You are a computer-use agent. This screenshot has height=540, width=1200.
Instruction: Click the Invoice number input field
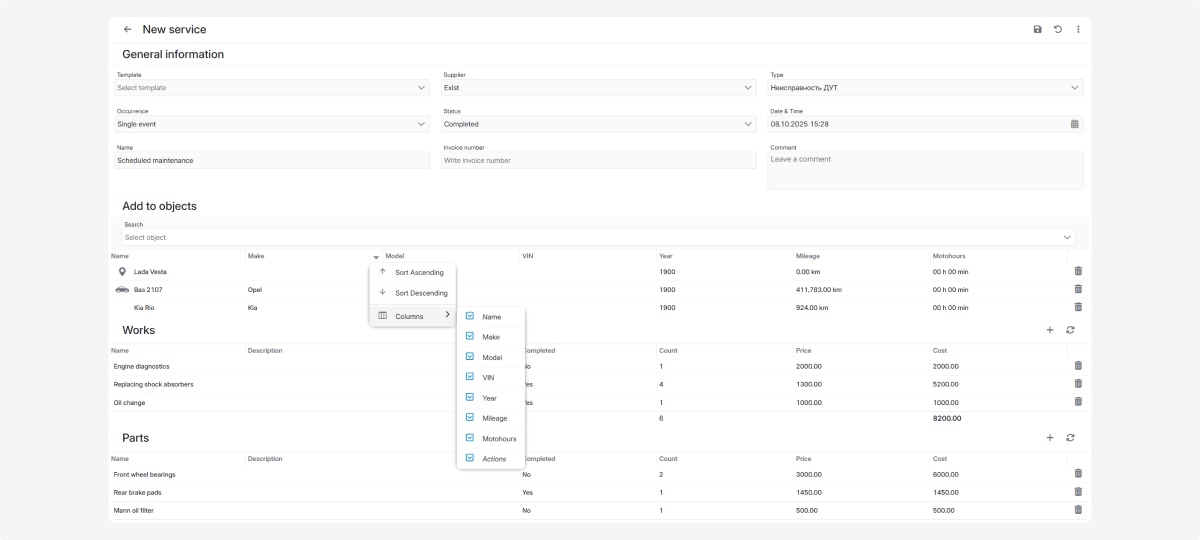coord(598,160)
